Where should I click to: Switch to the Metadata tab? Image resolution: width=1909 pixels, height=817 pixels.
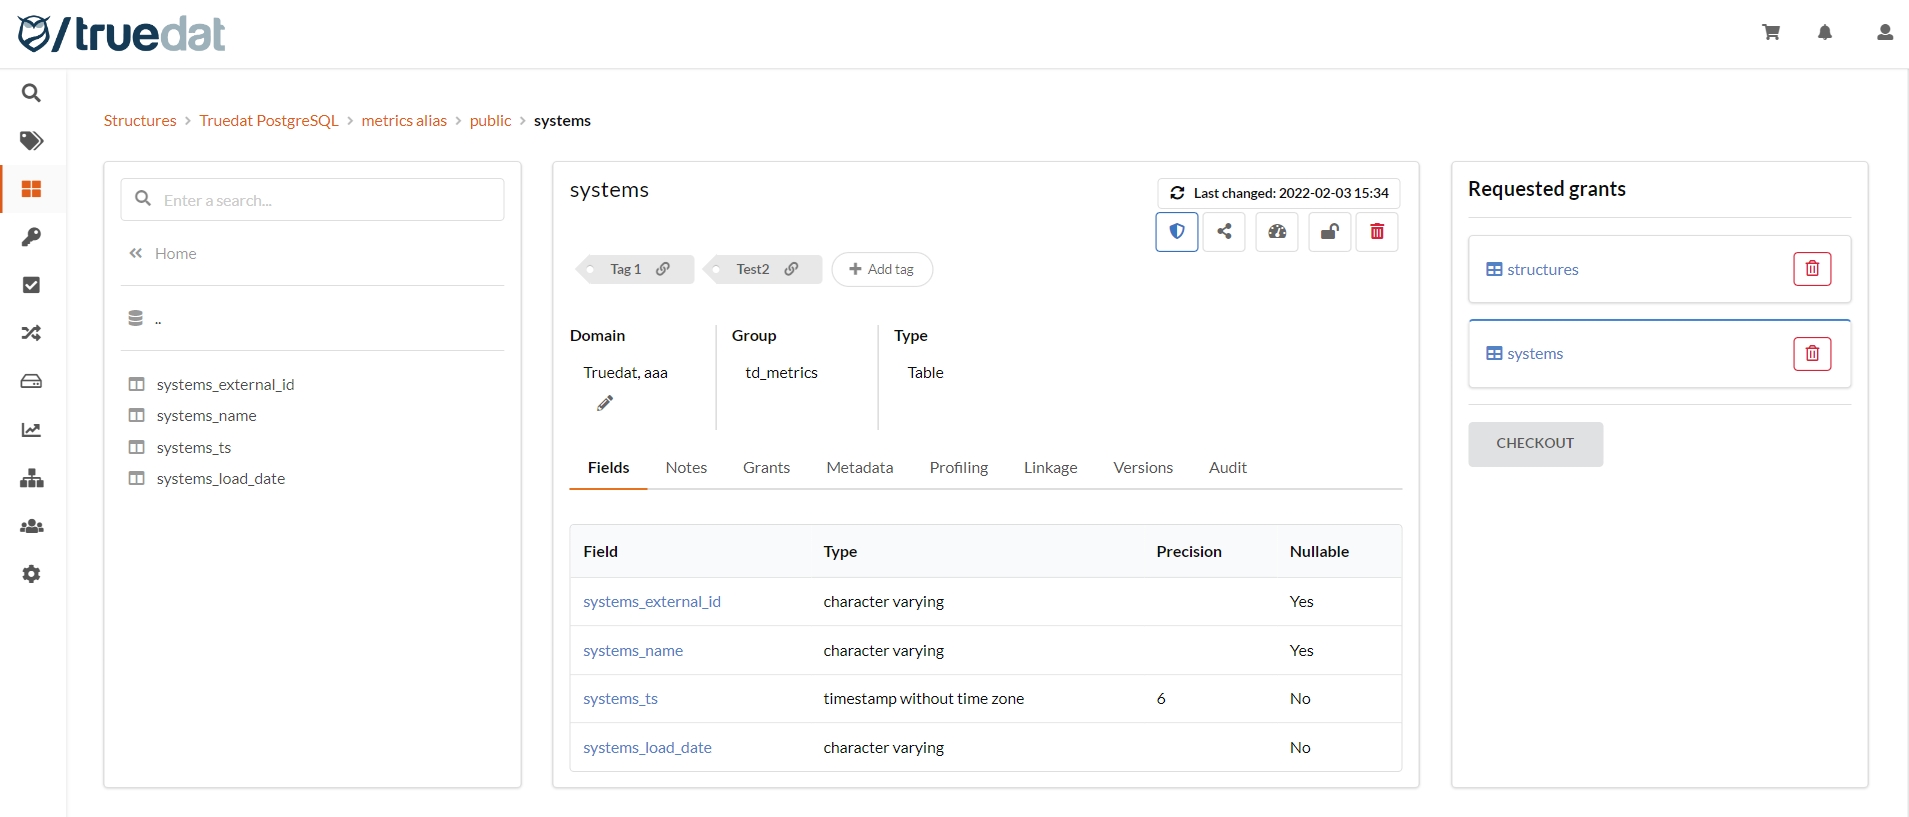point(859,468)
